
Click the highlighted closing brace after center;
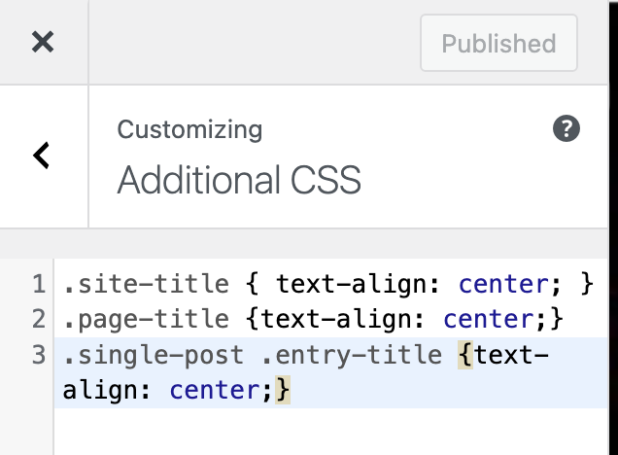(x=283, y=390)
